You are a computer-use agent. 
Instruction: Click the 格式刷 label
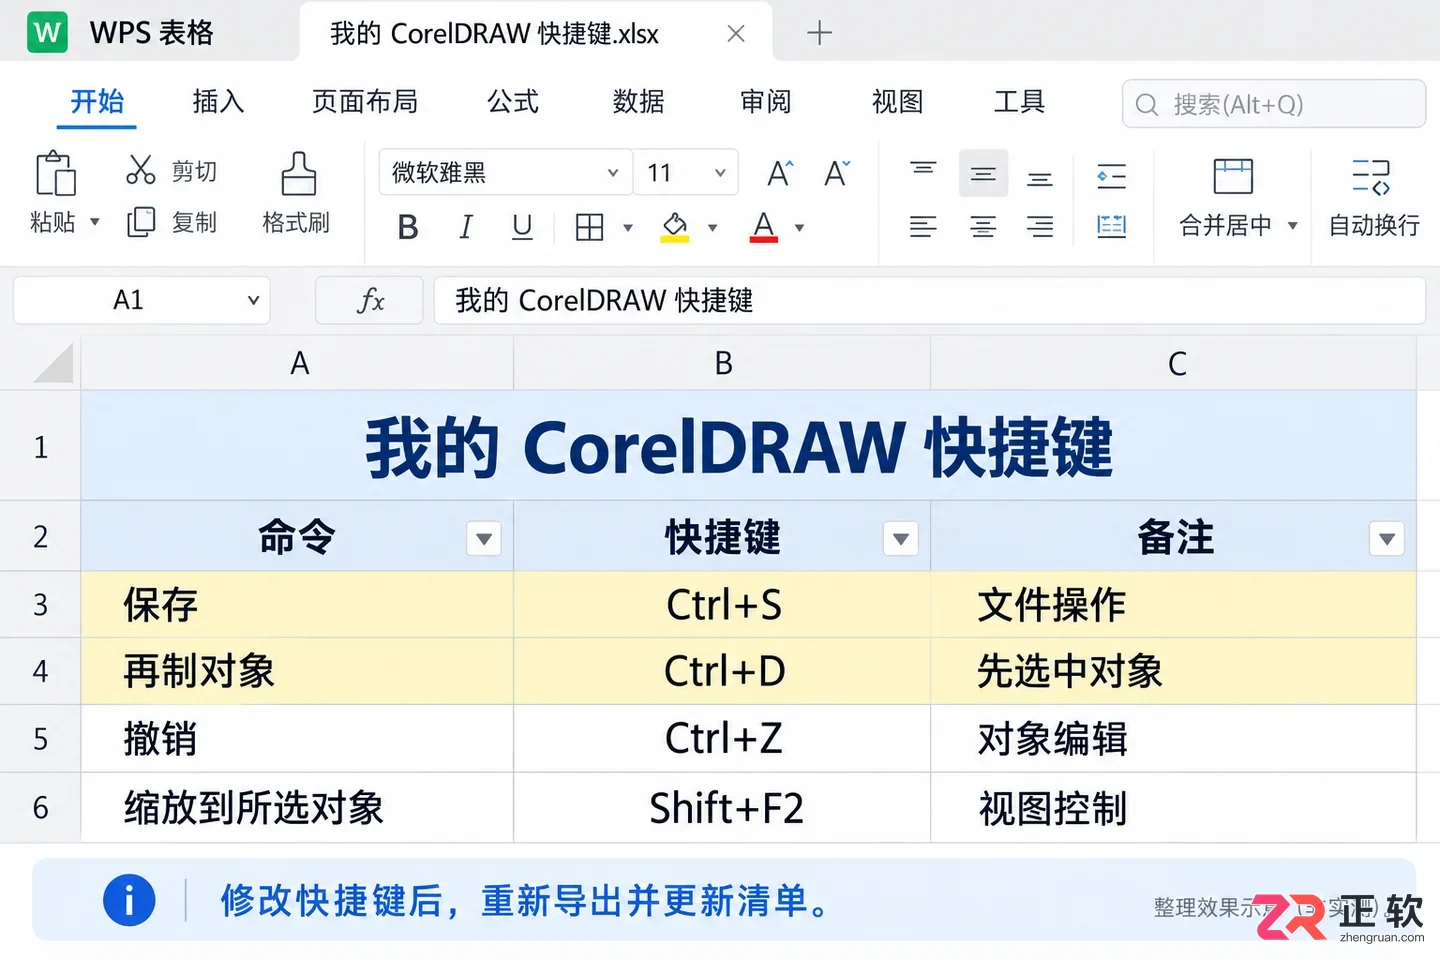click(x=296, y=222)
